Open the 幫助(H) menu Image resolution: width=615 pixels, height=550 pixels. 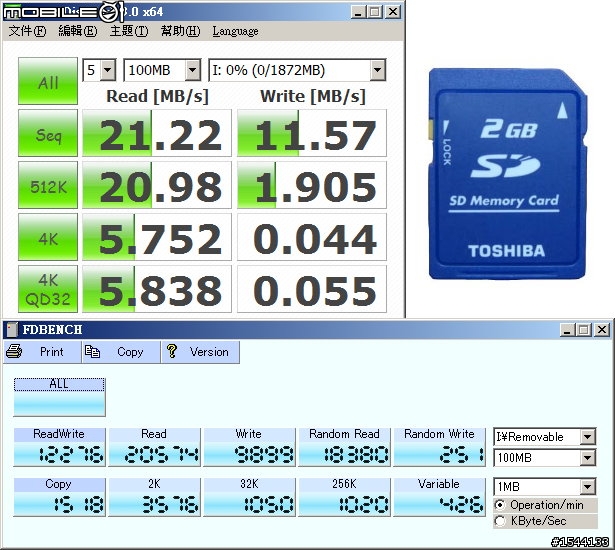[x=180, y=31]
